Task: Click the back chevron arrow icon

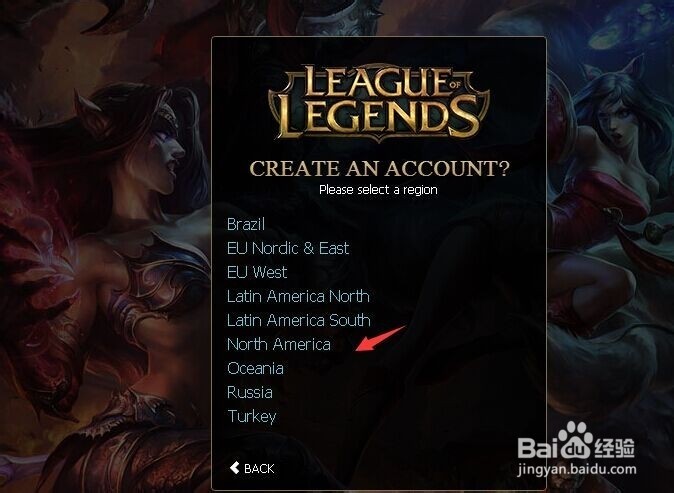Action: (x=234, y=468)
